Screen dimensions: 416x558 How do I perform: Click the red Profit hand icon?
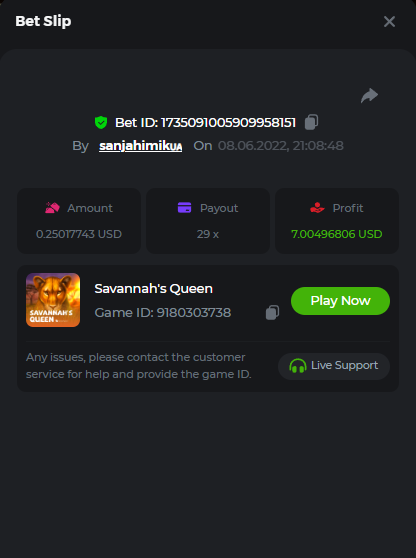[x=317, y=207]
